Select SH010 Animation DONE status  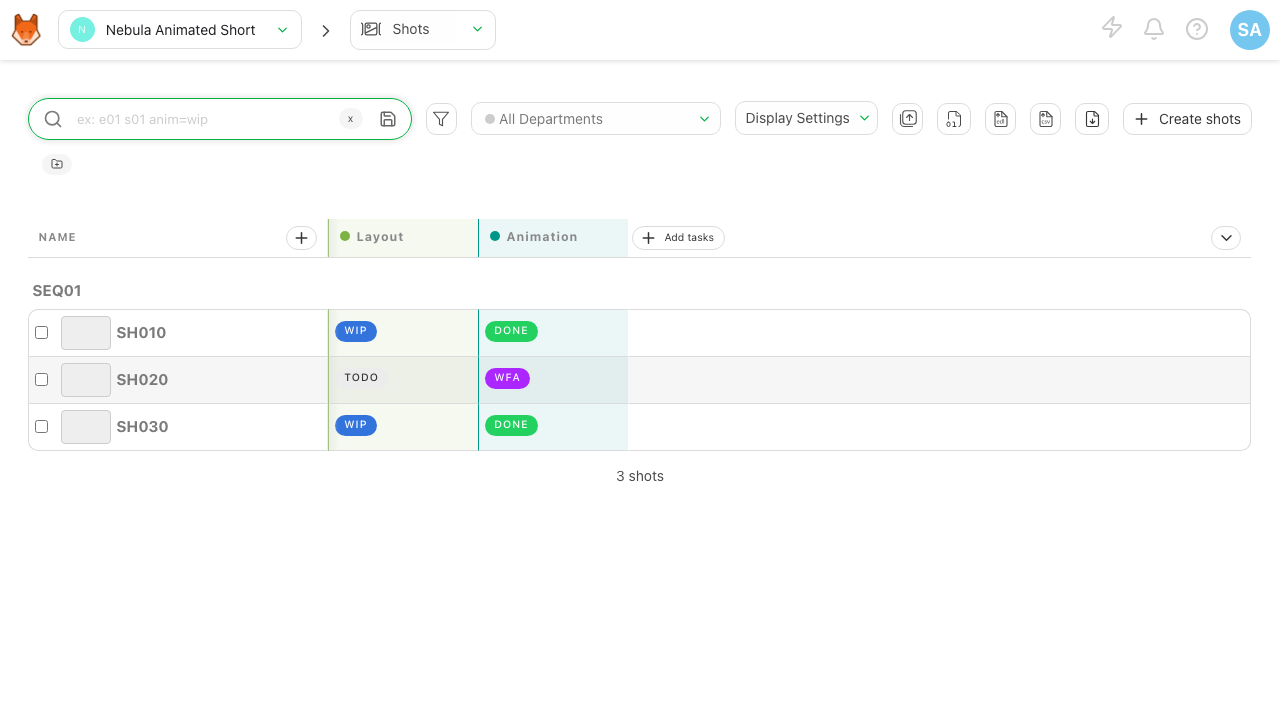click(x=511, y=331)
